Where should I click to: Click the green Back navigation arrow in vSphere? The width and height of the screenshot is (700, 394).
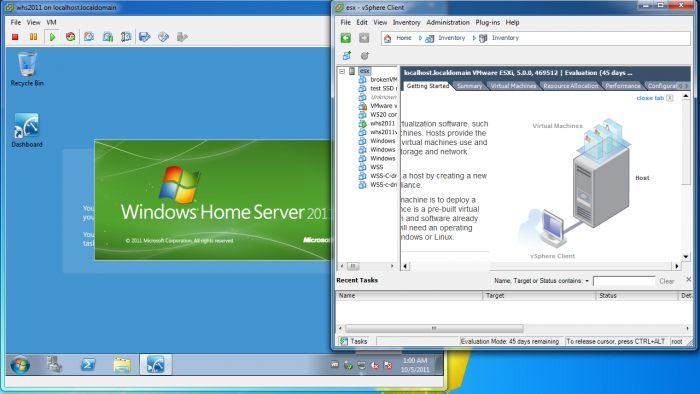[346, 38]
